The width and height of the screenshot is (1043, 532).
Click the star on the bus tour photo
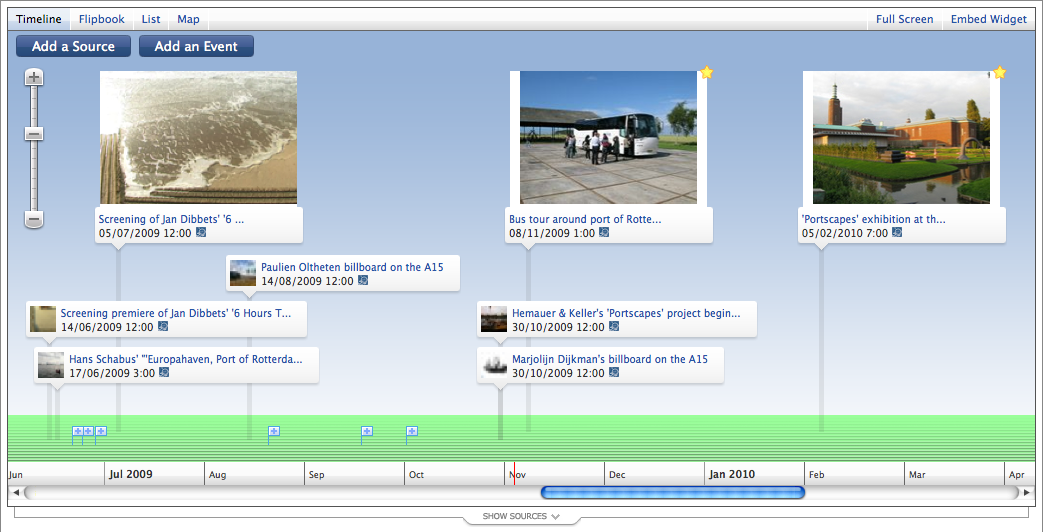click(706, 72)
